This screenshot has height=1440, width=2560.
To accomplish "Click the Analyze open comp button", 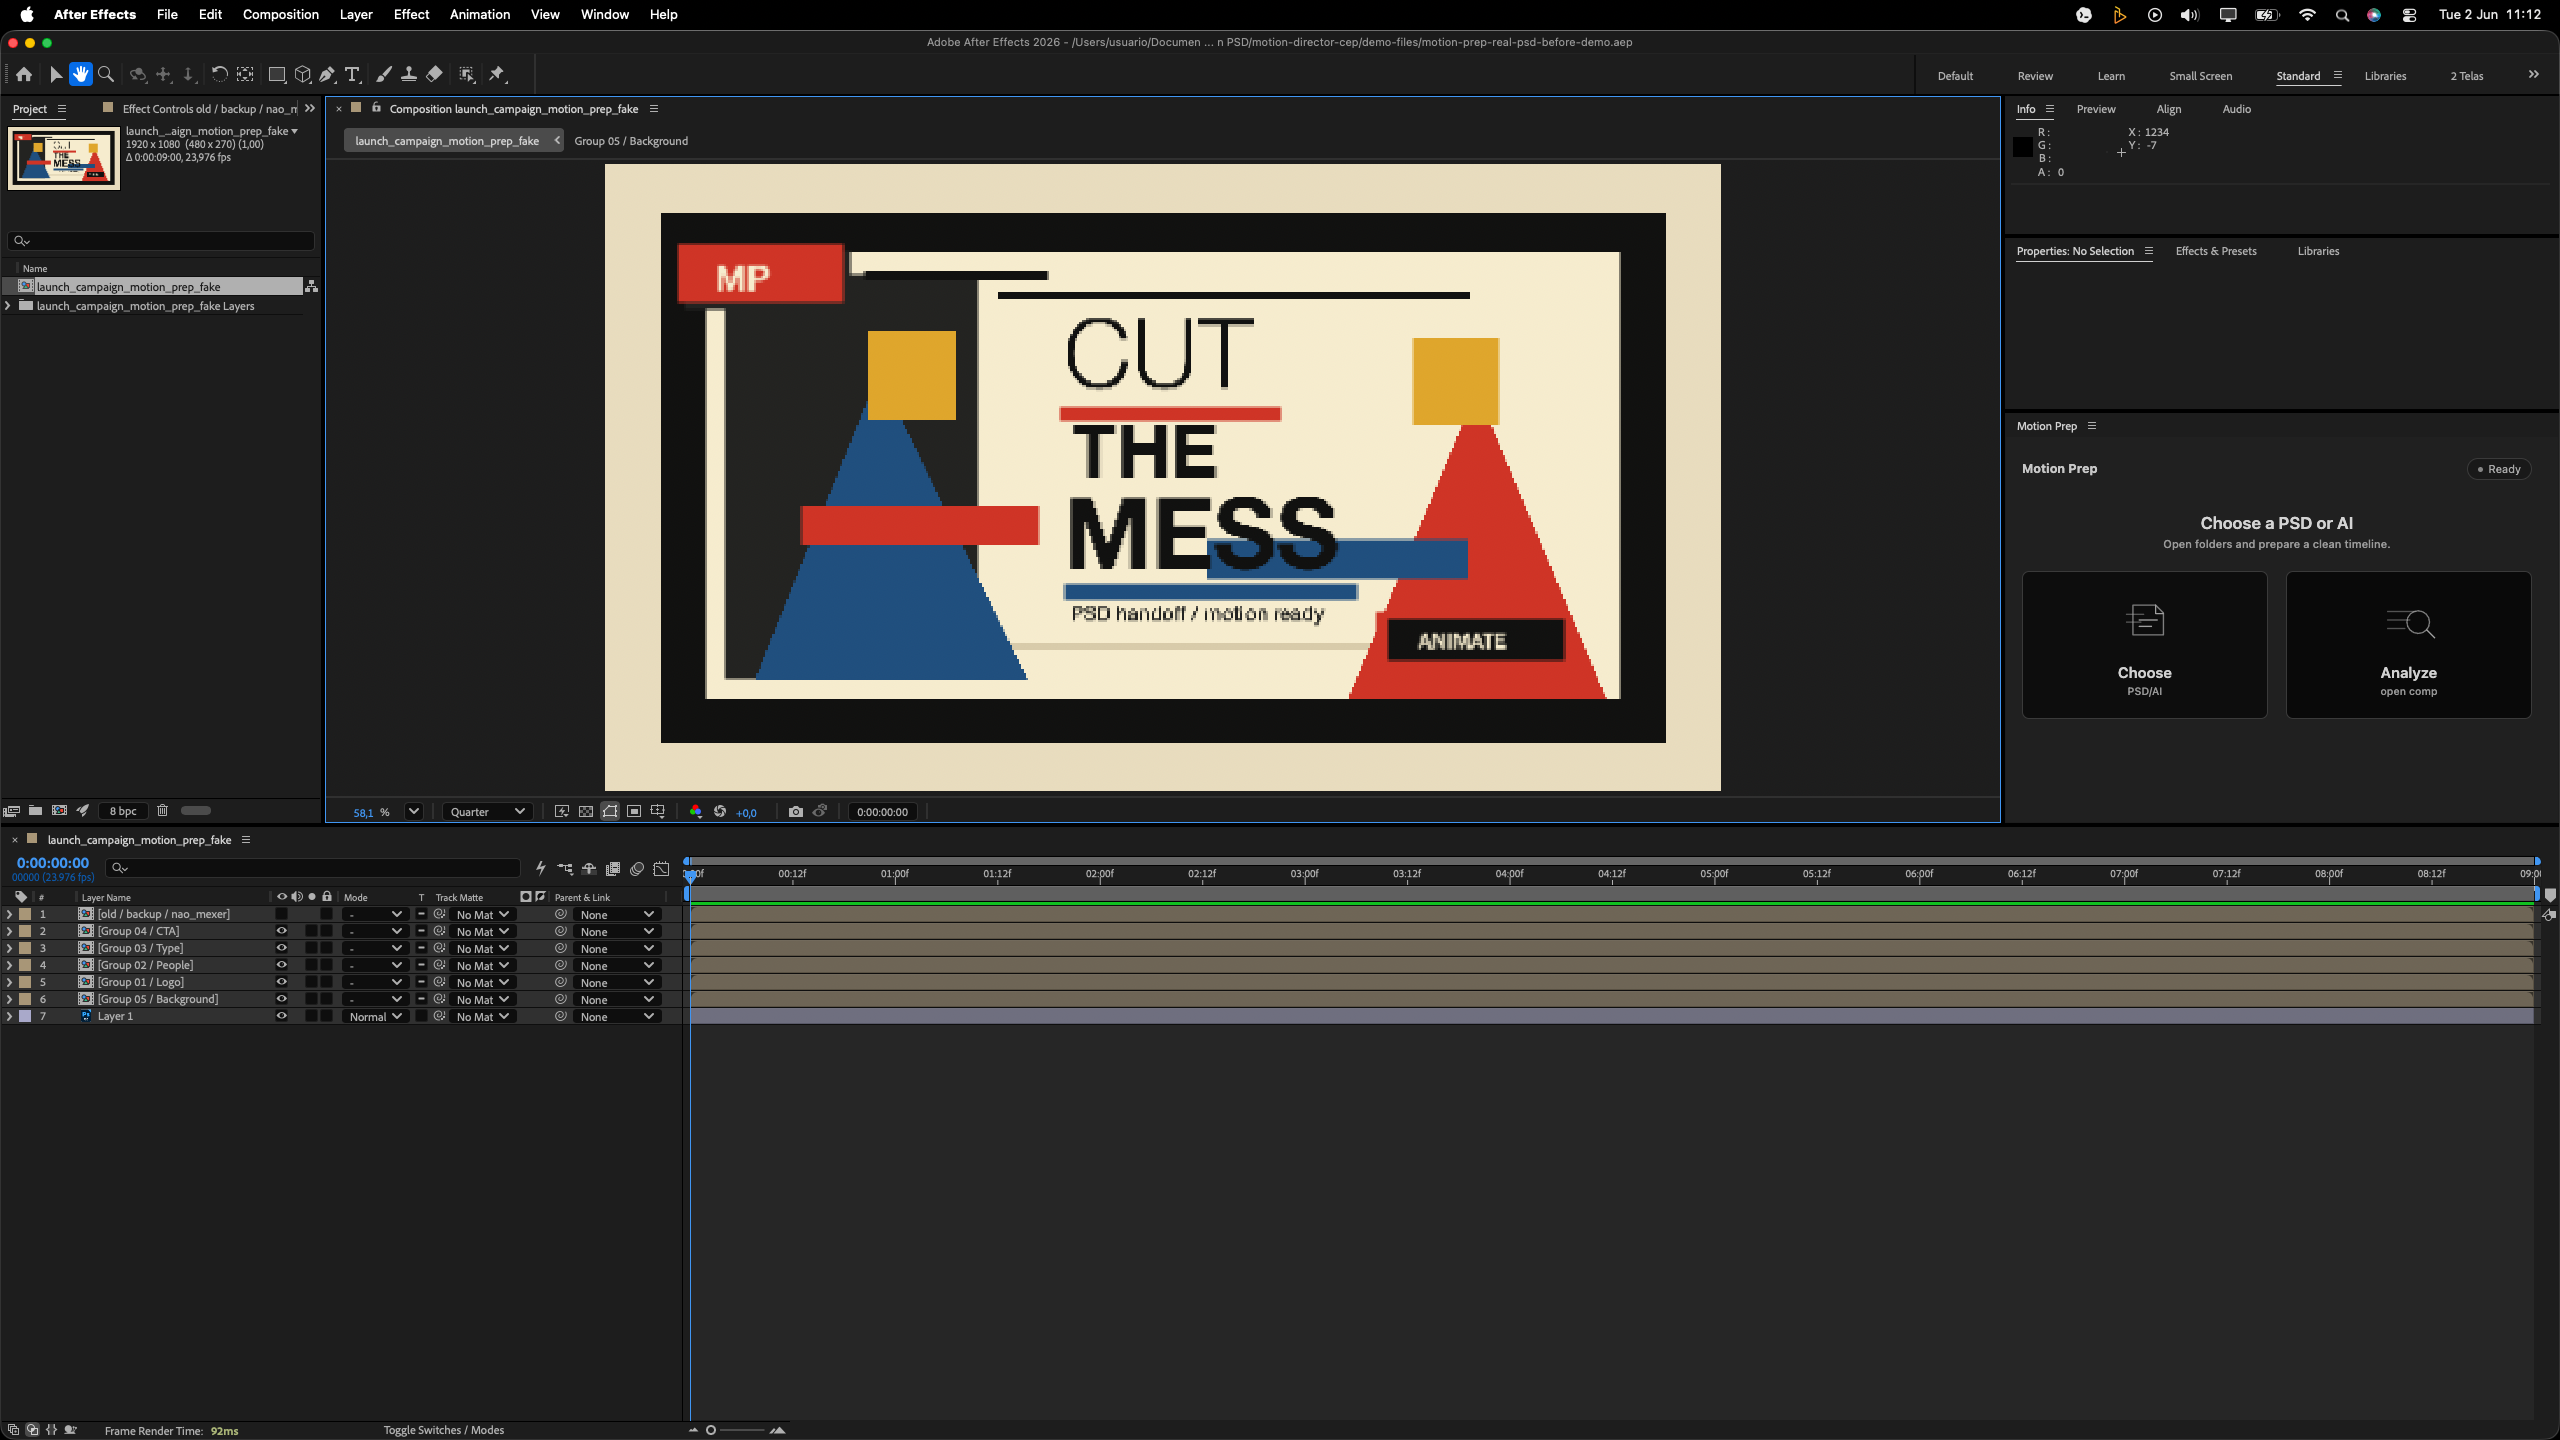I will click(x=2408, y=645).
